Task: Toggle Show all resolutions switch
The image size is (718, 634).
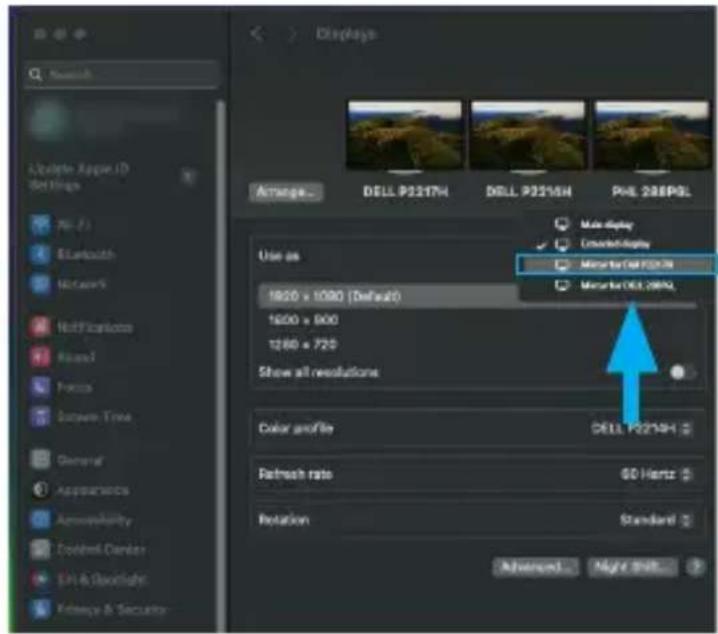Action: (683, 372)
